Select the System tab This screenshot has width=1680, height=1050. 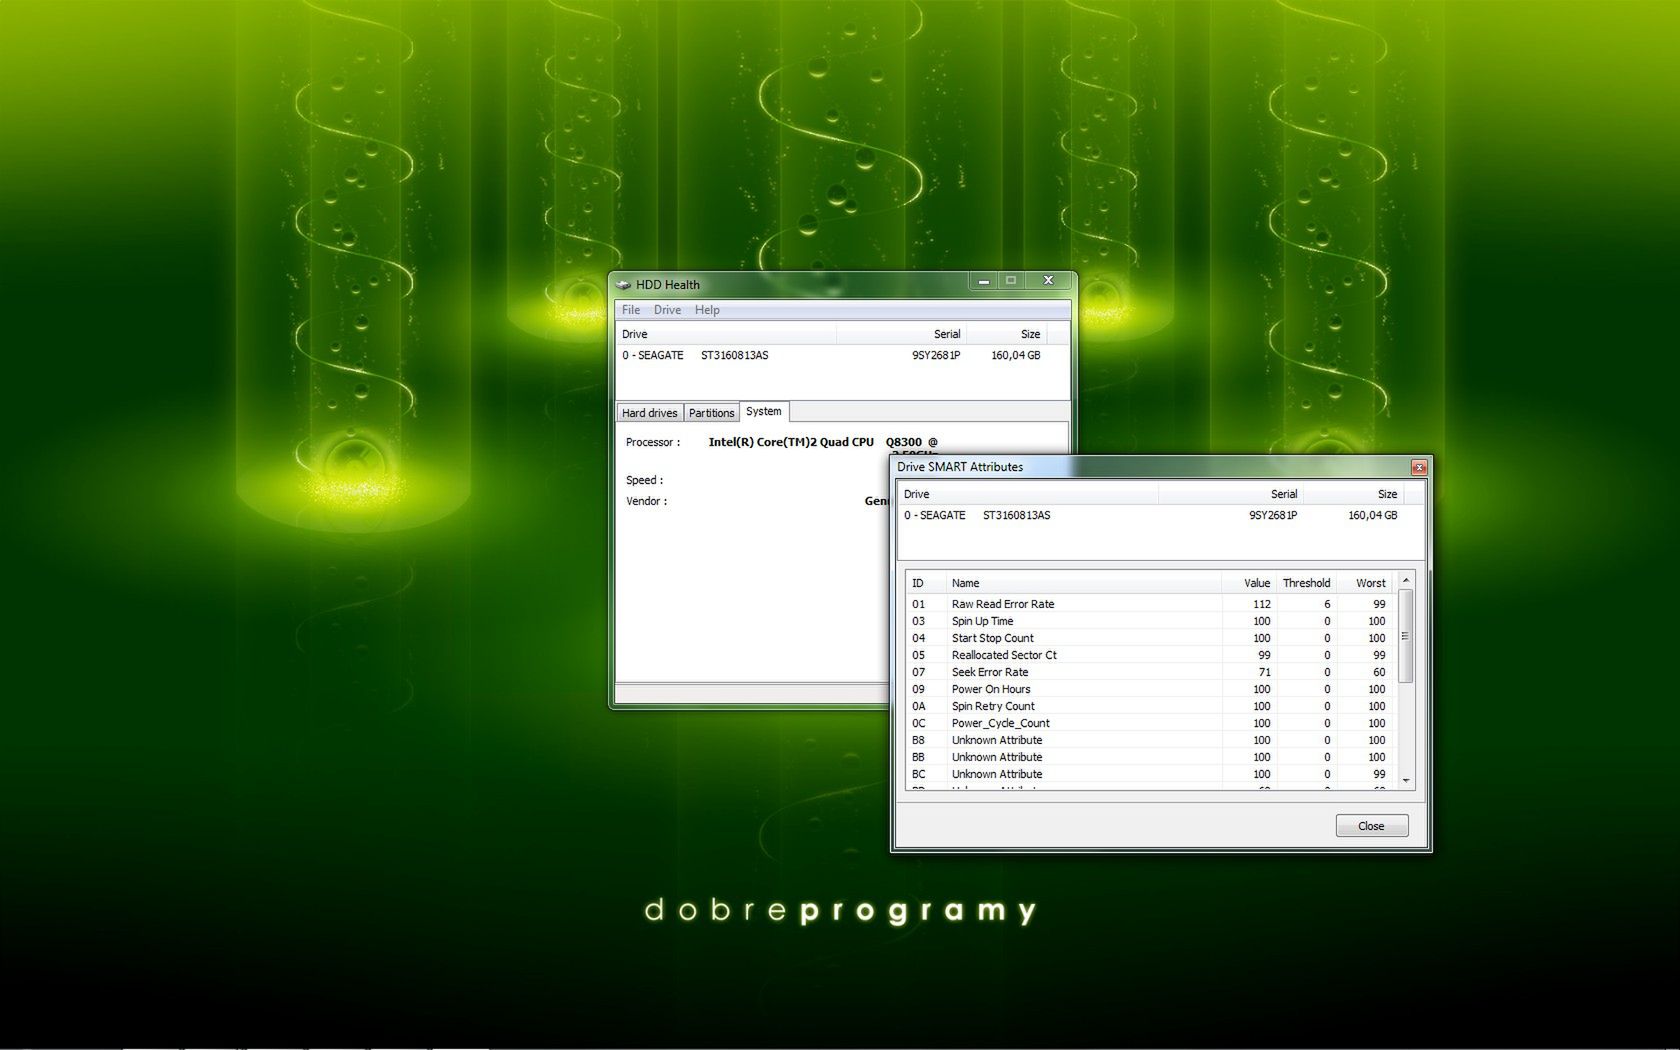click(x=764, y=411)
